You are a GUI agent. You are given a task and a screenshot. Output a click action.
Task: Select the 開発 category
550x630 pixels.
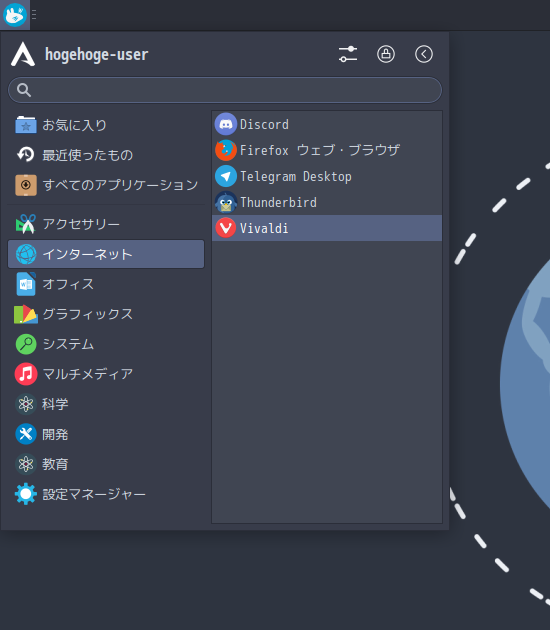pos(106,434)
